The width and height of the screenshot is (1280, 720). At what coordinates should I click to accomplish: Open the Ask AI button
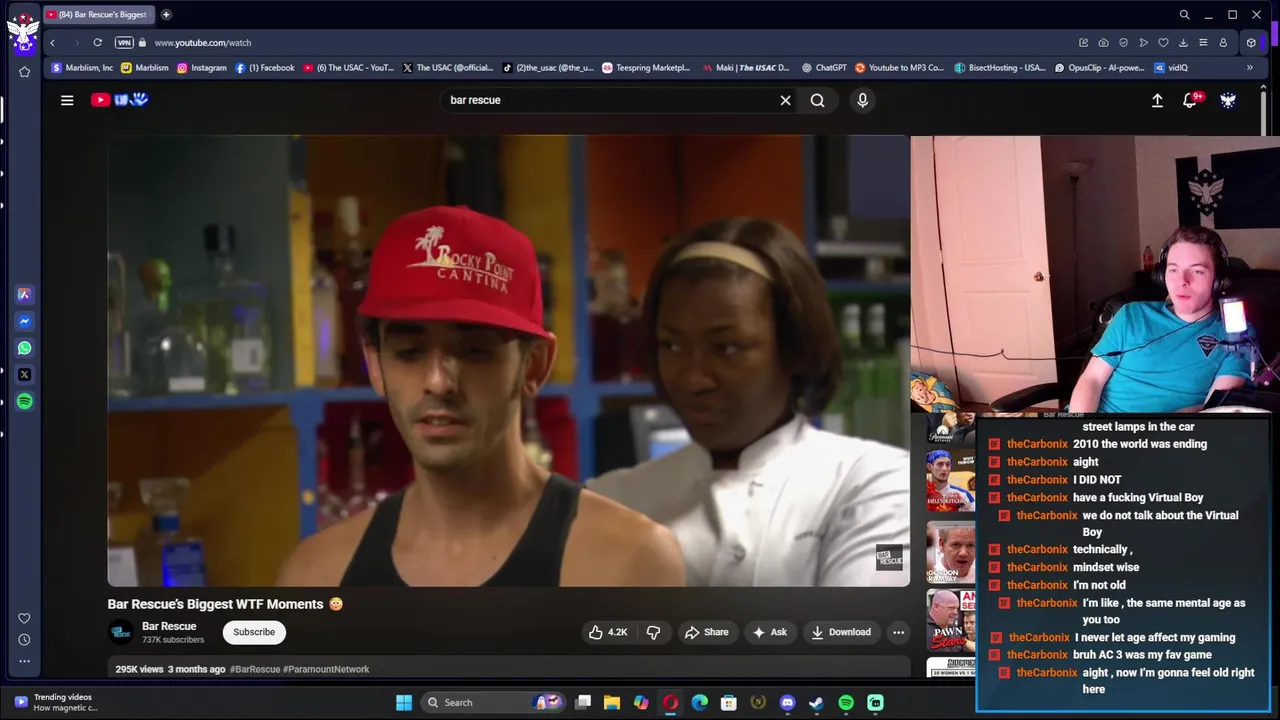pyautogui.click(x=770, y=632)
